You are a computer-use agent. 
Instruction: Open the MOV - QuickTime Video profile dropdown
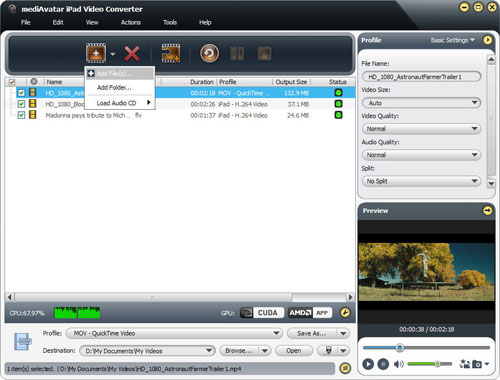coord(174,333)
